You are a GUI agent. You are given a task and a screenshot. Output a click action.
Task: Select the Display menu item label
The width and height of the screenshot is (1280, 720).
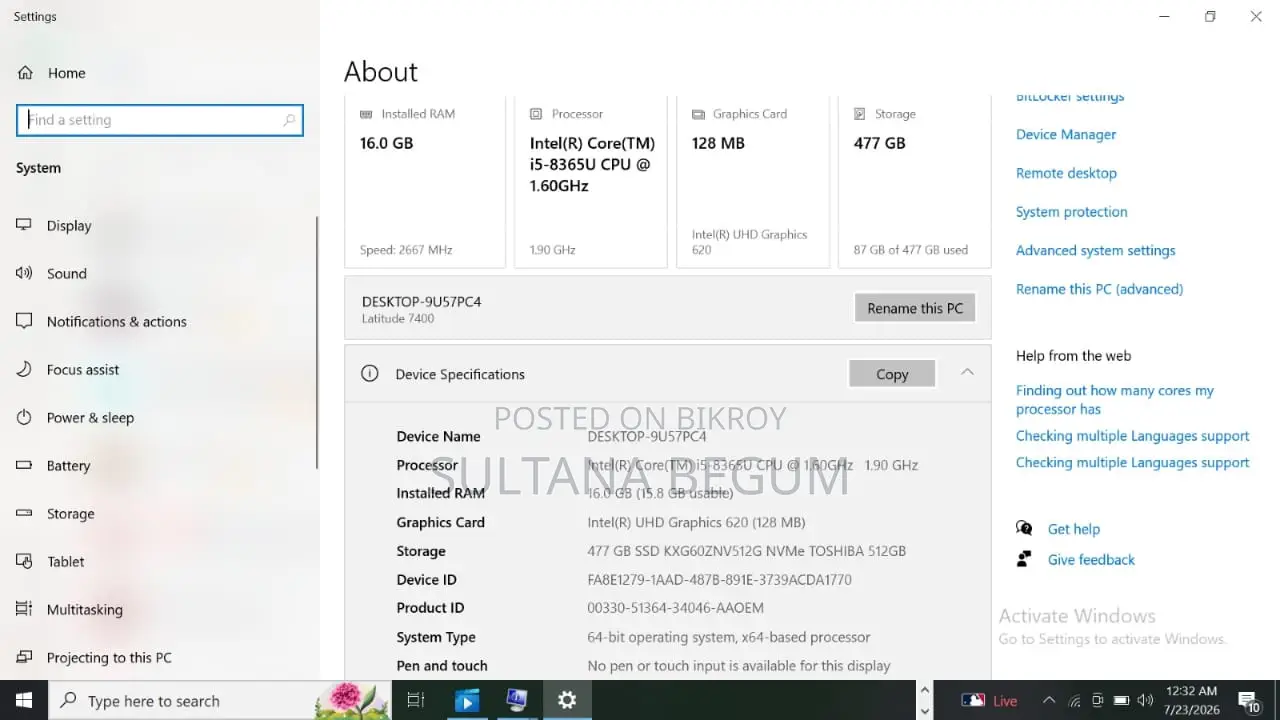point(69,226)
